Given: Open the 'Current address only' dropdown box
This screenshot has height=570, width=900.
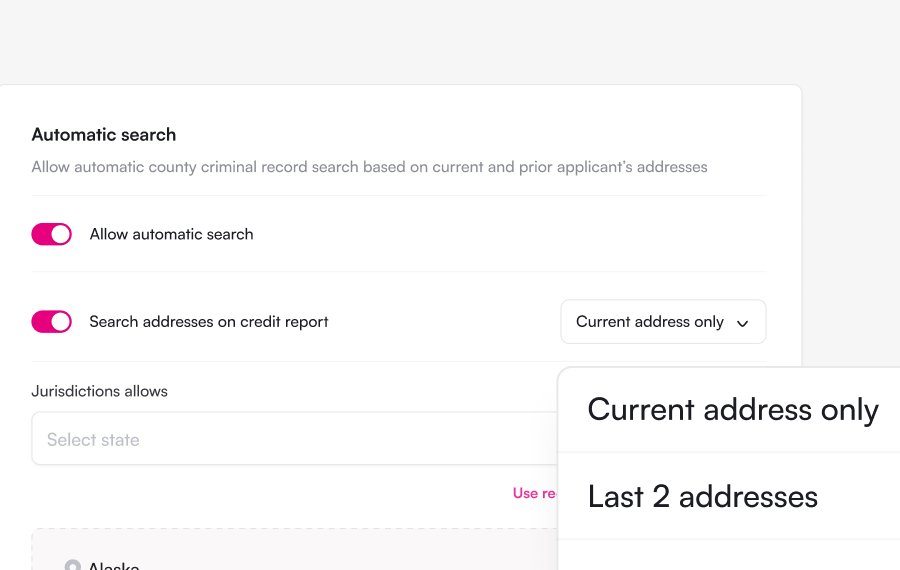Looking at the screenshot, I should point(663,321).
